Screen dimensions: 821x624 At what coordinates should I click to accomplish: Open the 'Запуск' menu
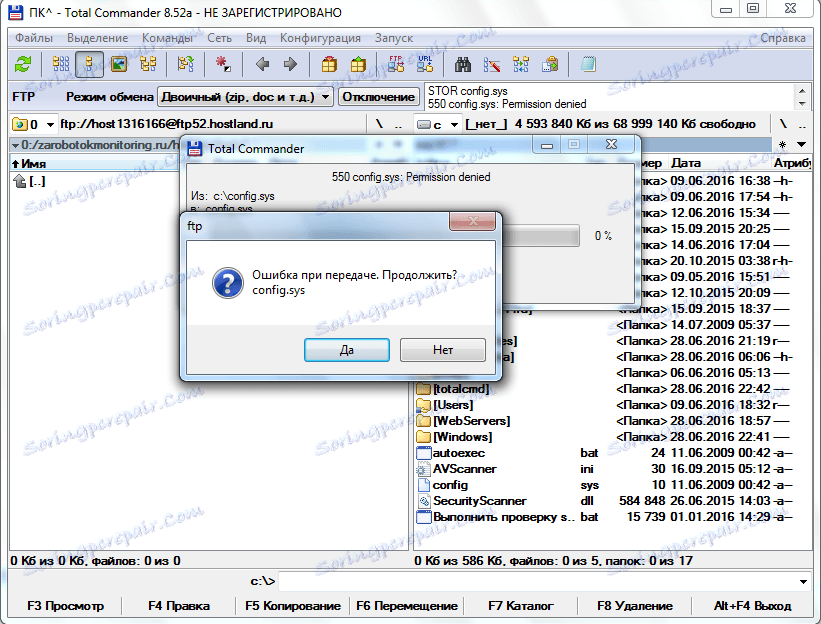pyautogui.click(x=394, y=38)
